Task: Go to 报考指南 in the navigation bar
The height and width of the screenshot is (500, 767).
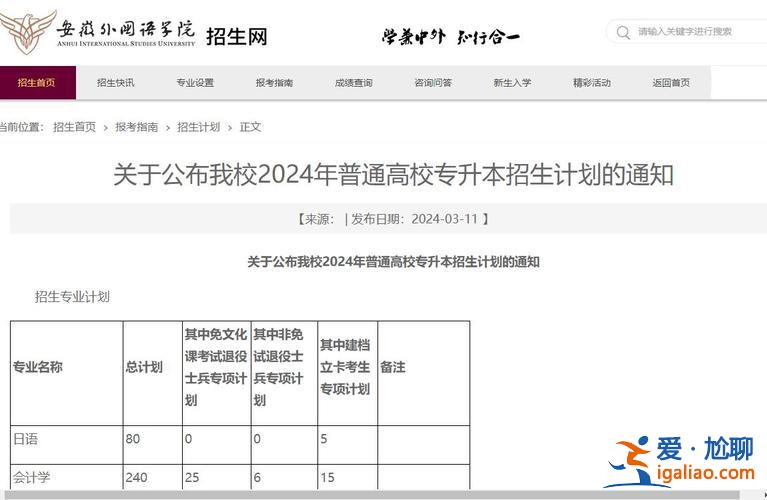Action: [274, 83]
